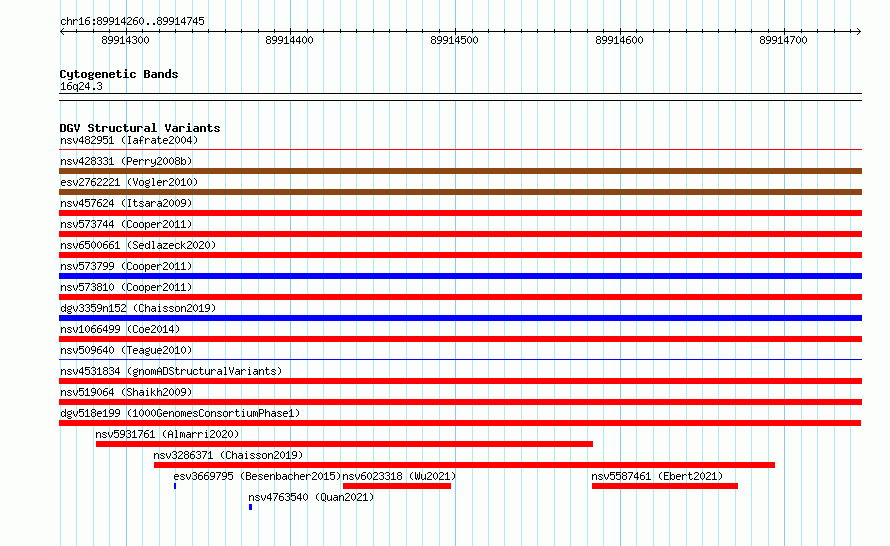Click the 16q24.3 band label

(81, 86)
